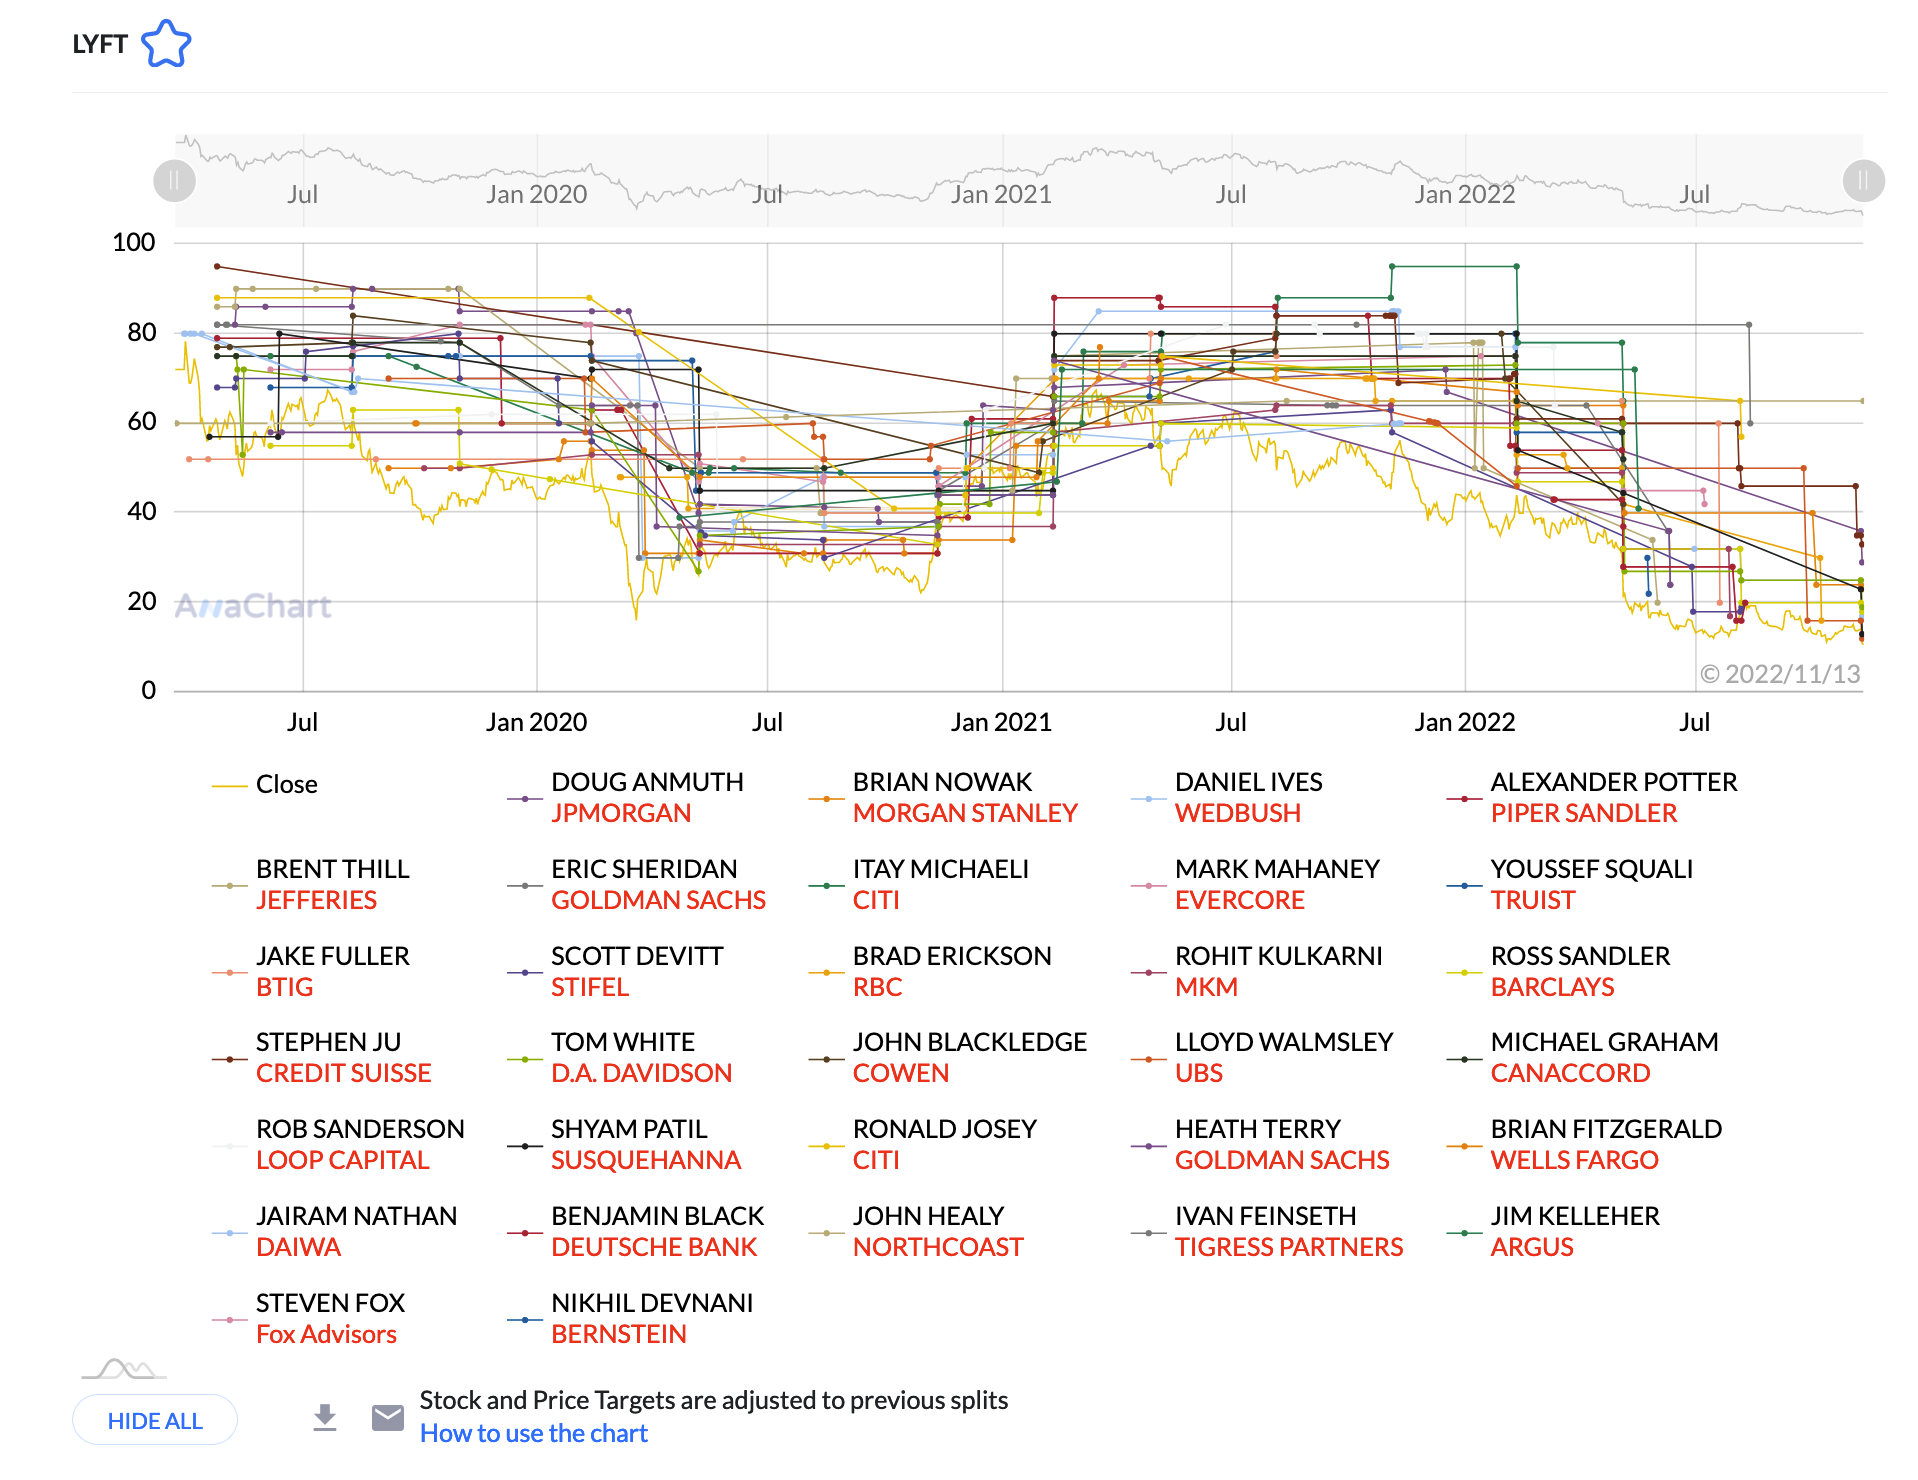Toggle Stephen Ju Credit Suisse series
Screen dimensions: 1918x1480
(x=322, y=1057)
